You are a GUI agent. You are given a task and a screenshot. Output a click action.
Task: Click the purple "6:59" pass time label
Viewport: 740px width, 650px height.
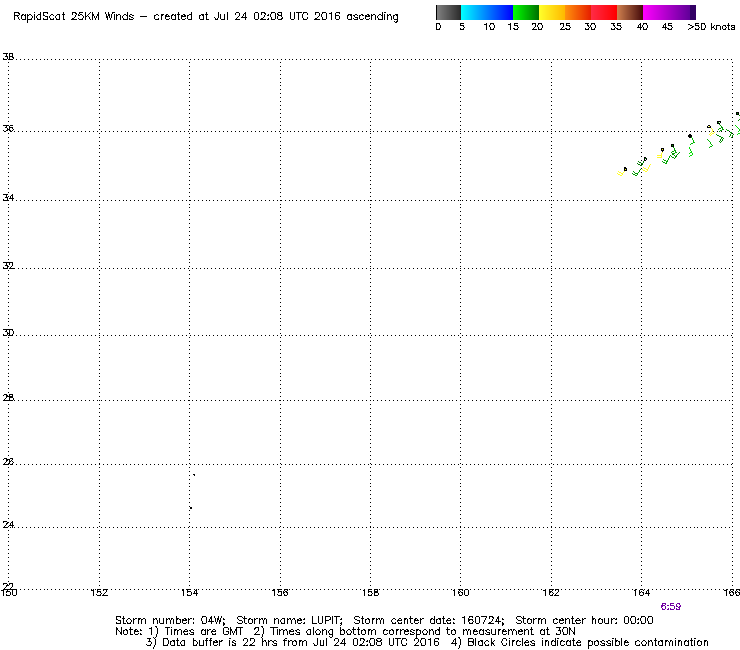[671, 607]
